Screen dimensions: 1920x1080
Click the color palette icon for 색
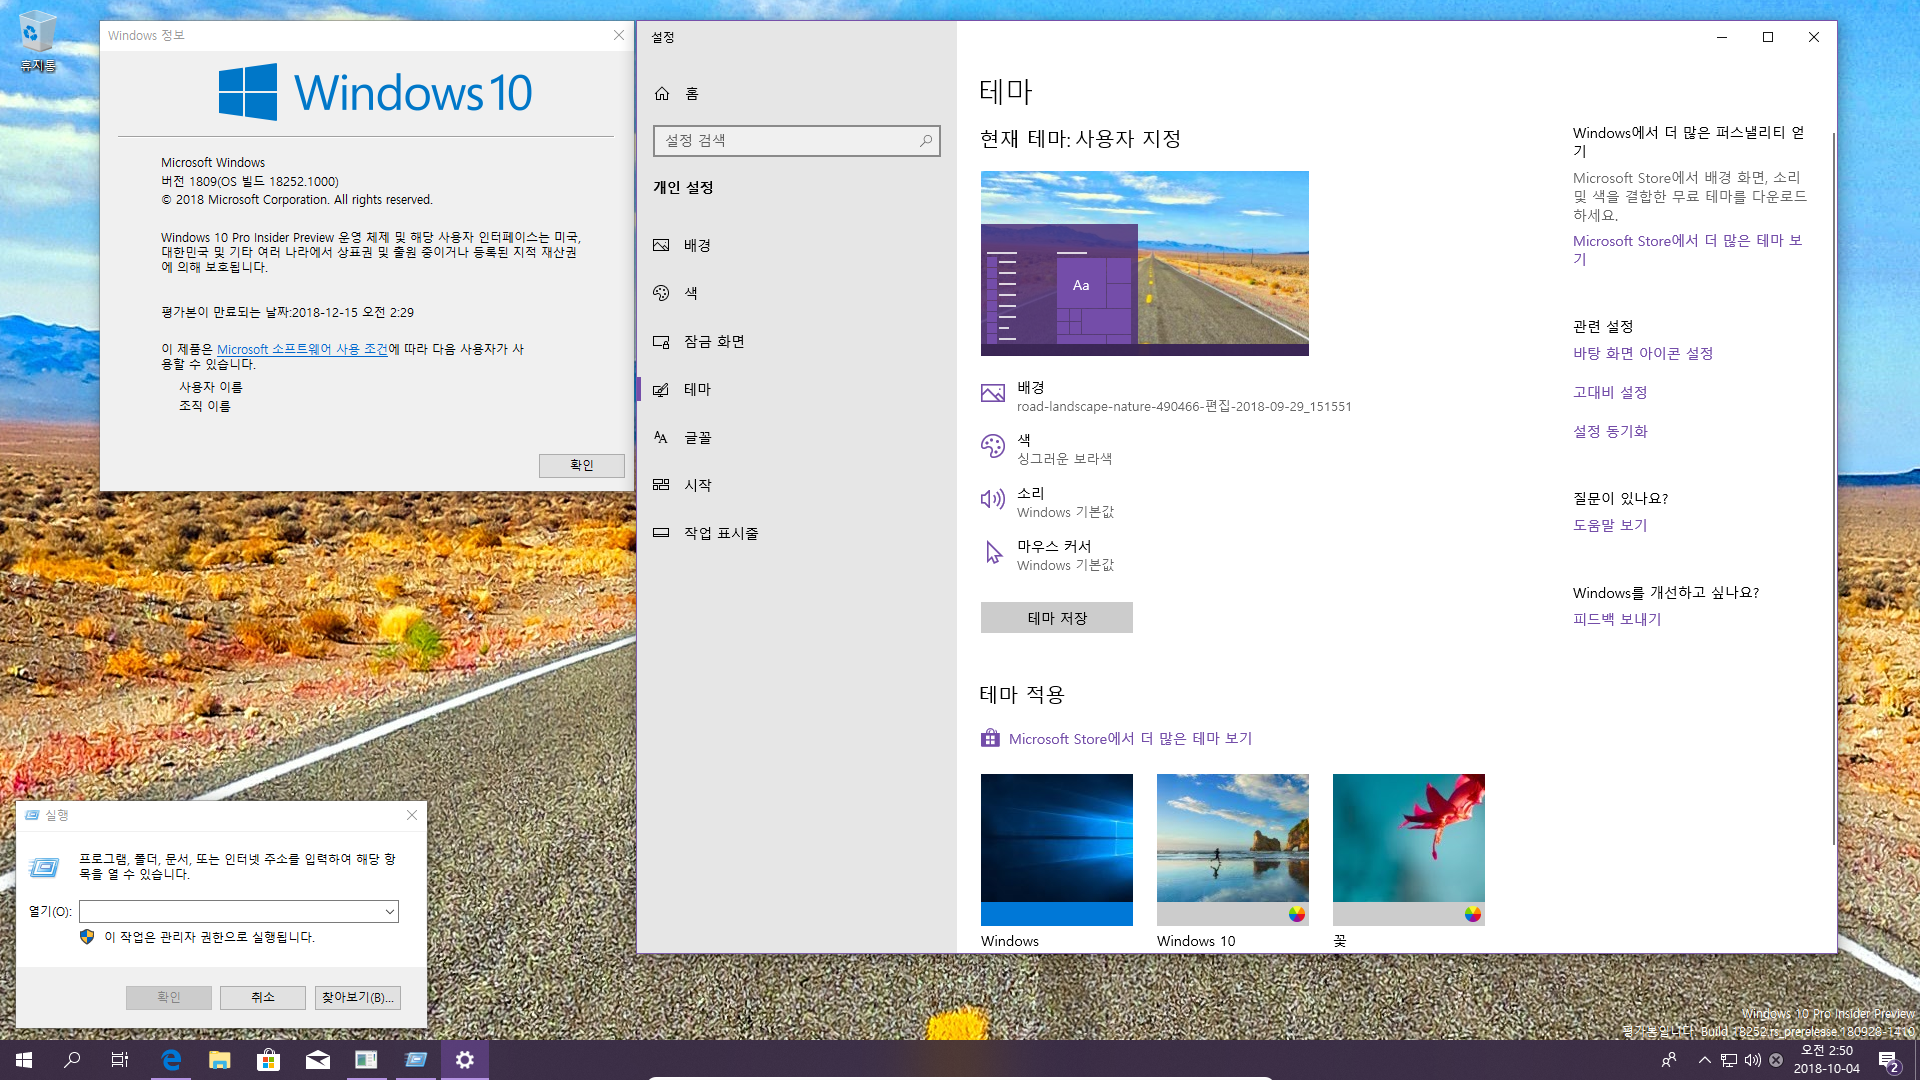coord(993,446)
